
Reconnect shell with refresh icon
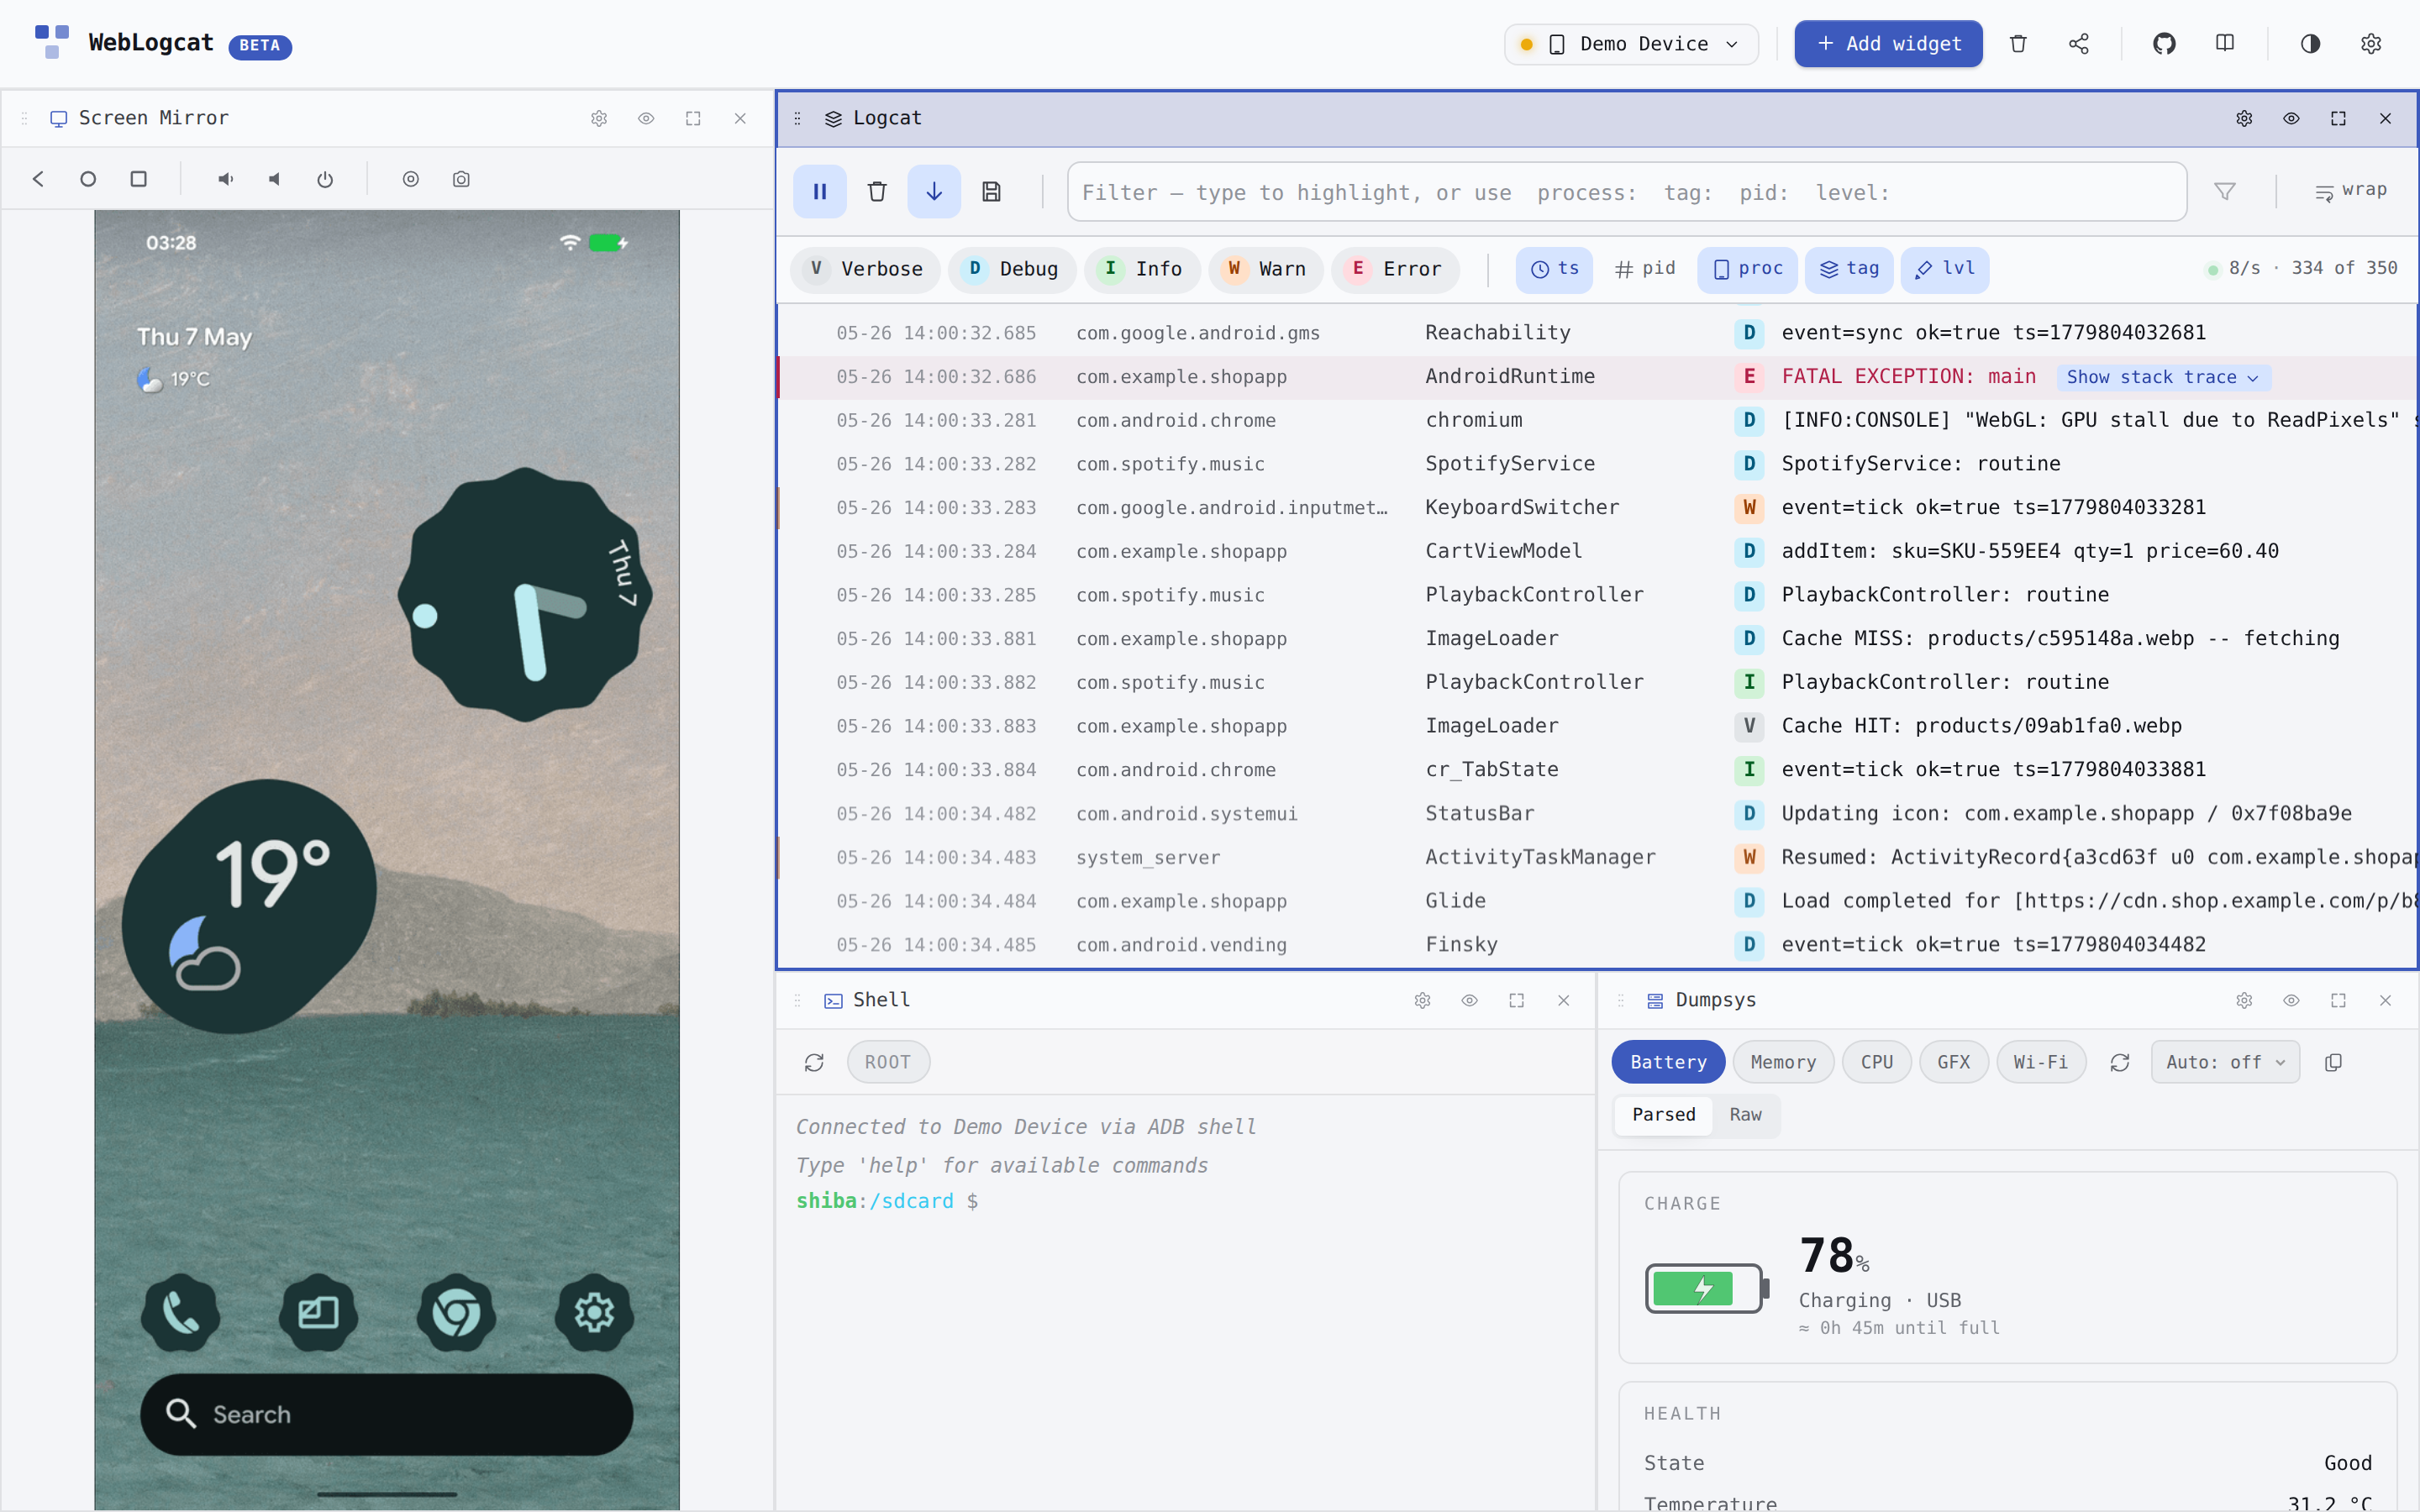click(814, 1062)
